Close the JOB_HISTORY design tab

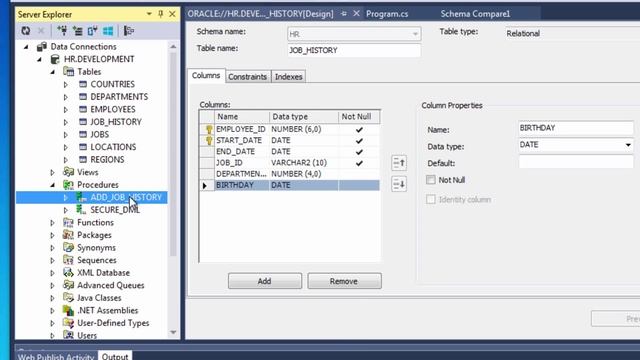coord(356,14)
